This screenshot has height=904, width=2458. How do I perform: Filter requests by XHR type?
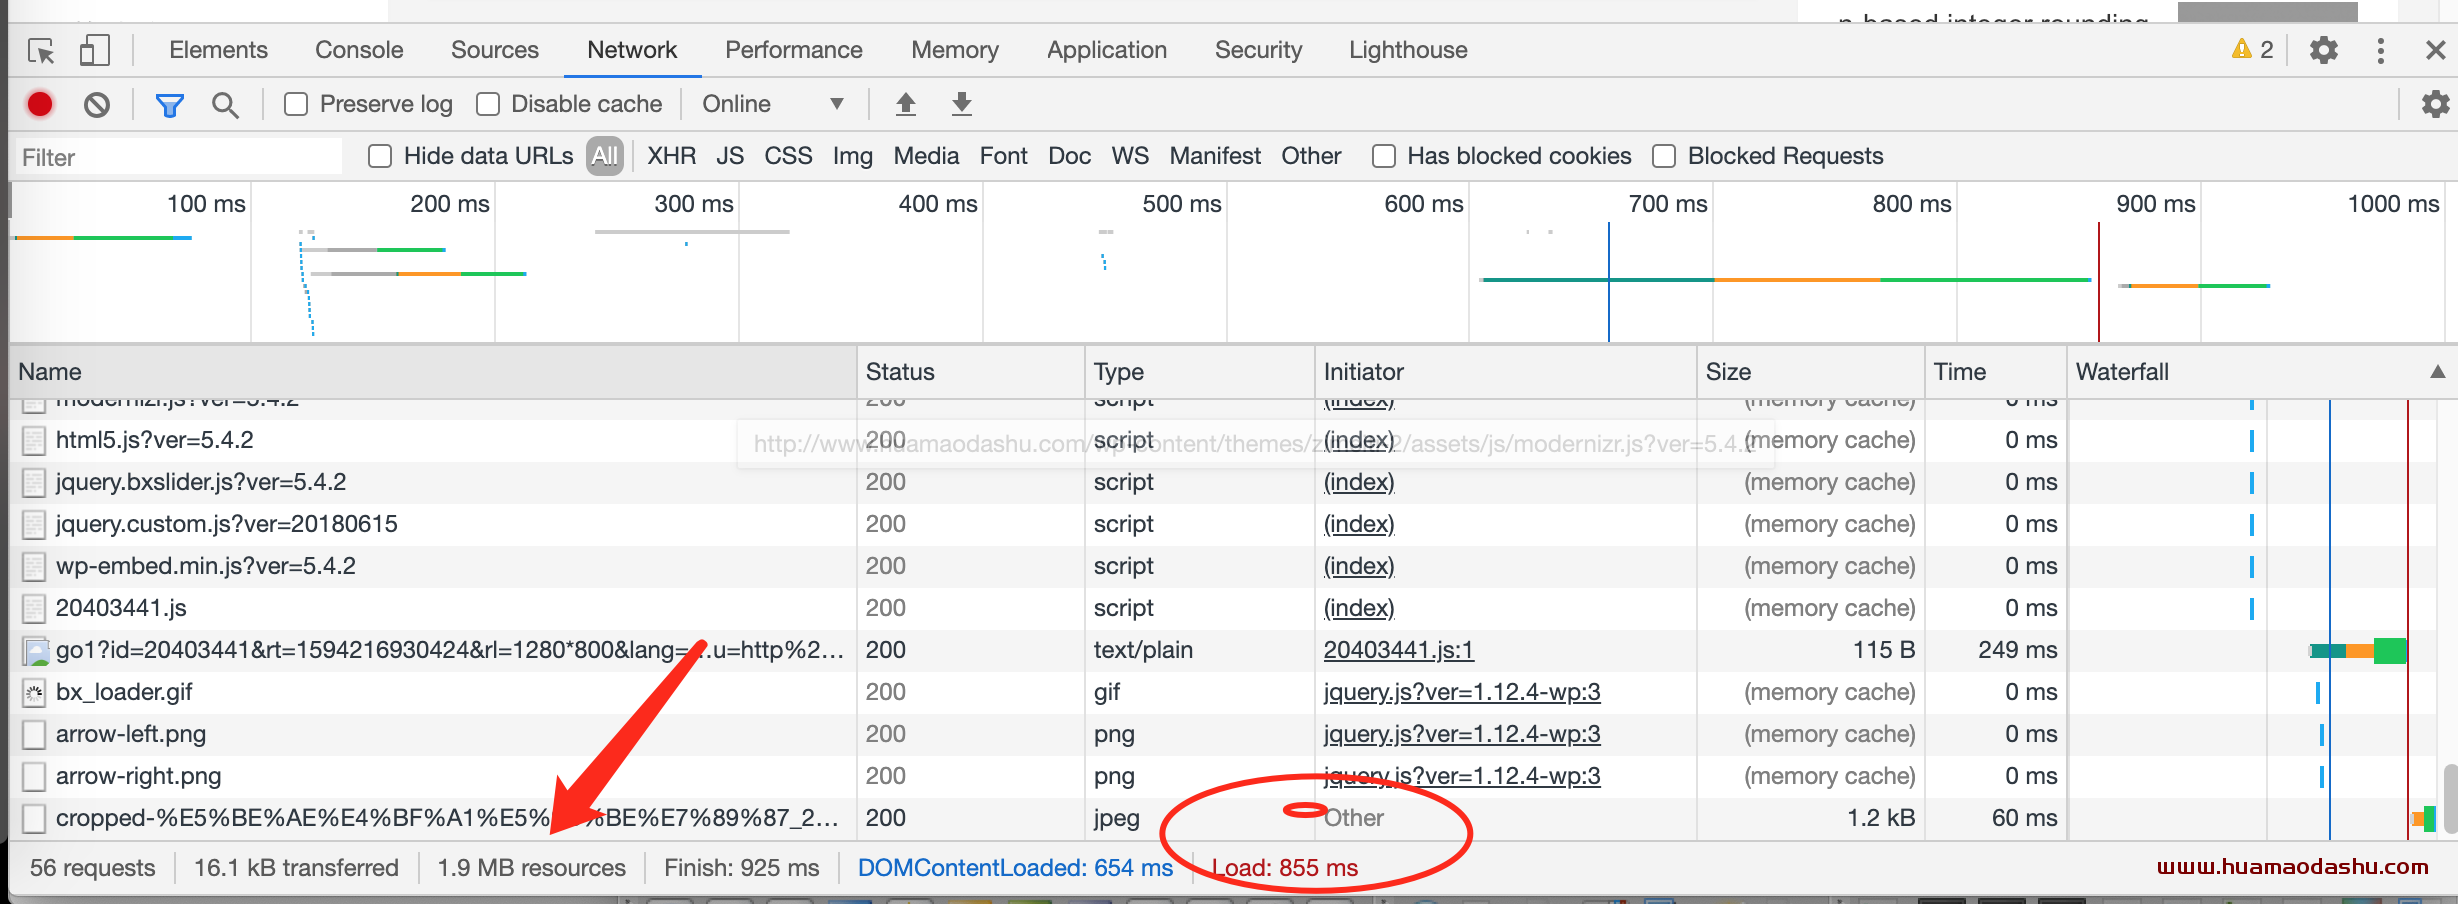671,156
